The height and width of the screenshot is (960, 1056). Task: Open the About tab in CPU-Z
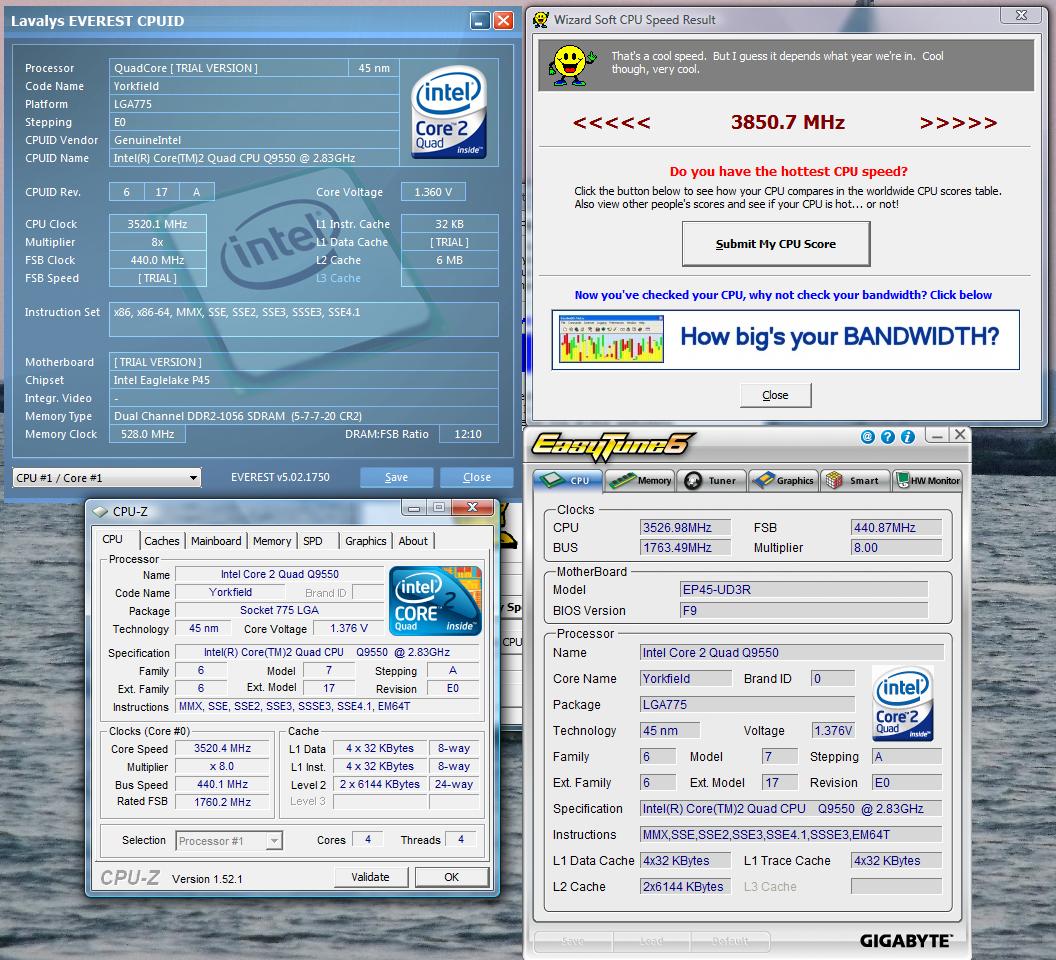tap(413, 541)
